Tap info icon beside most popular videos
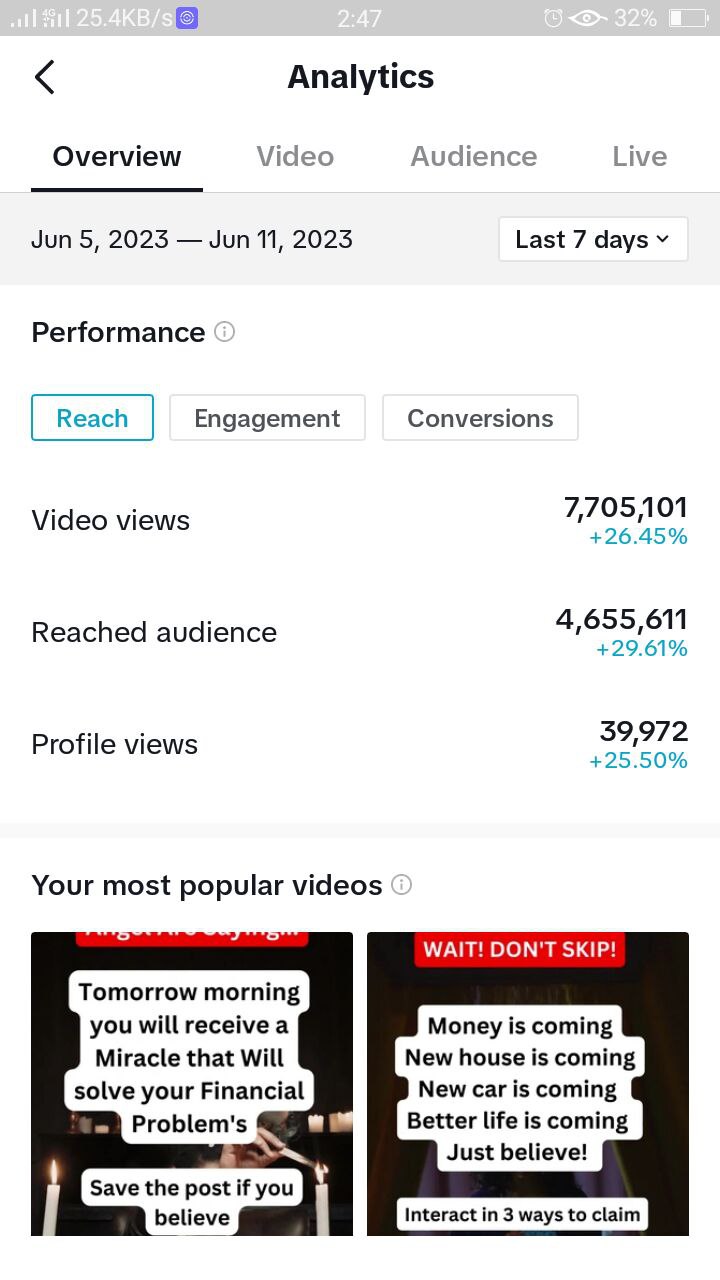This screenshot has width=720, height=1280. click(402, 885)
